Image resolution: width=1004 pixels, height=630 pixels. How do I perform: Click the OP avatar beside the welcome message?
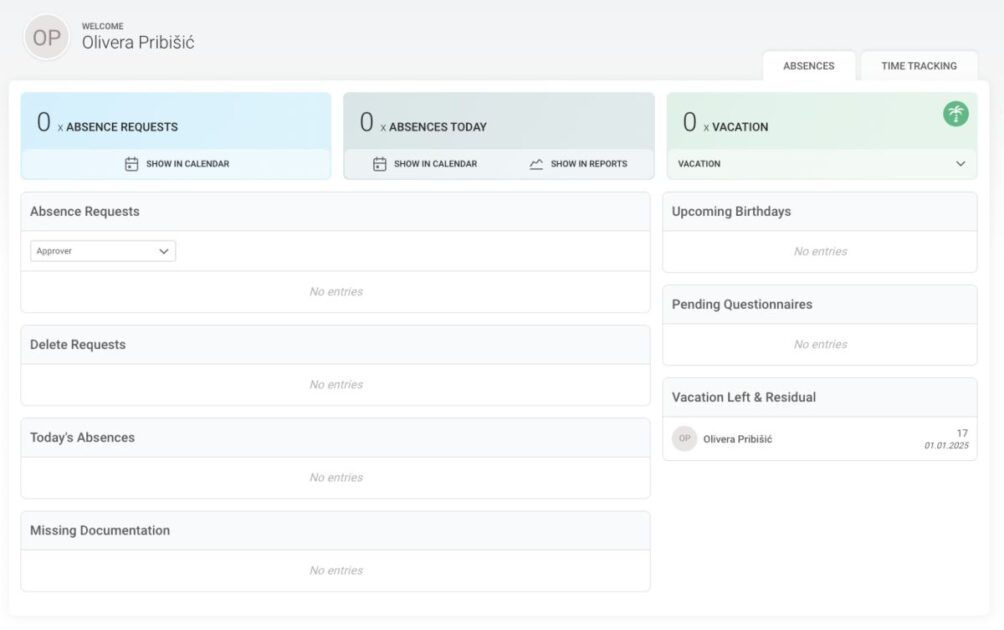tap(47, 40)
